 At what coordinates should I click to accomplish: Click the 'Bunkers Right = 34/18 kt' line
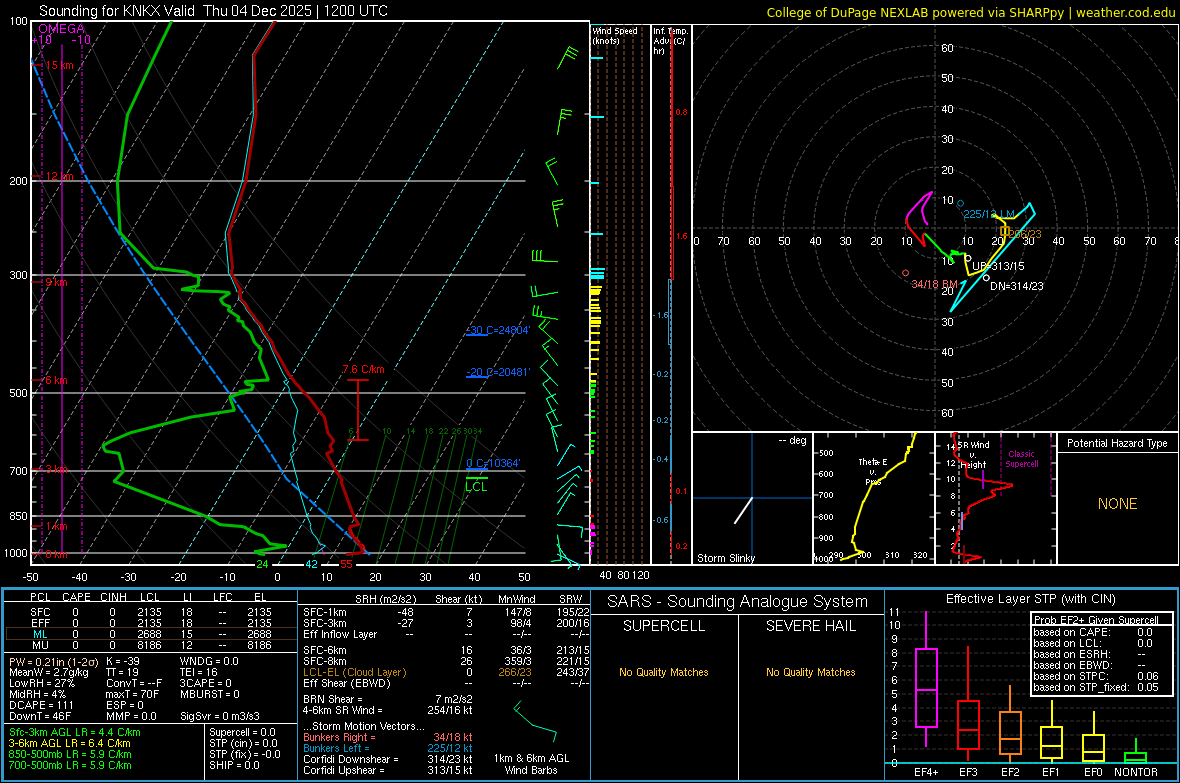click(388, 738)
